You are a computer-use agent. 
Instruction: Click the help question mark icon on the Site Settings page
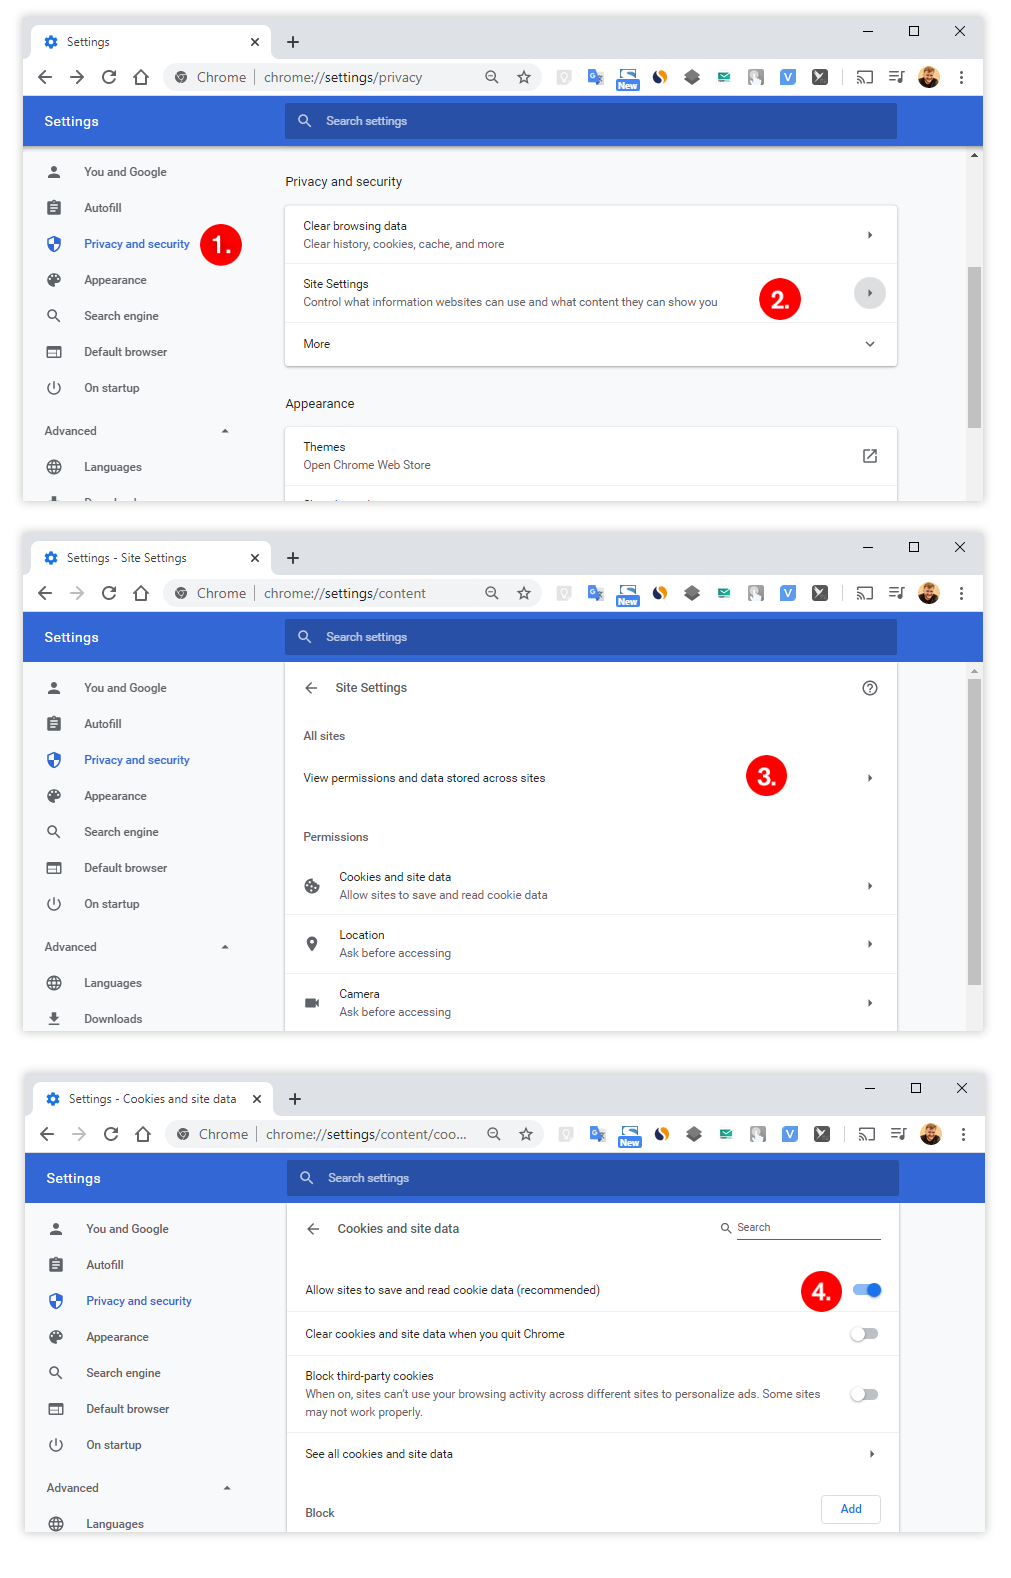(870, 688)
